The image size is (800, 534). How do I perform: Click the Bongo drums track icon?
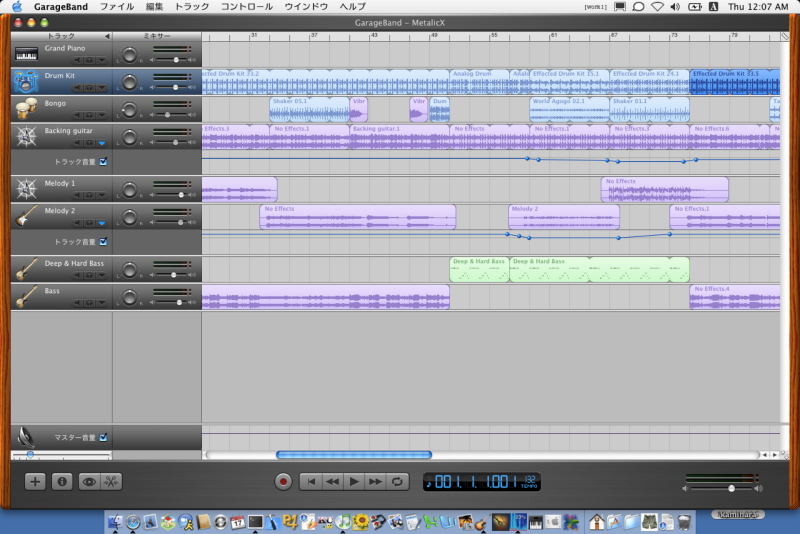[x=27, y=108]
